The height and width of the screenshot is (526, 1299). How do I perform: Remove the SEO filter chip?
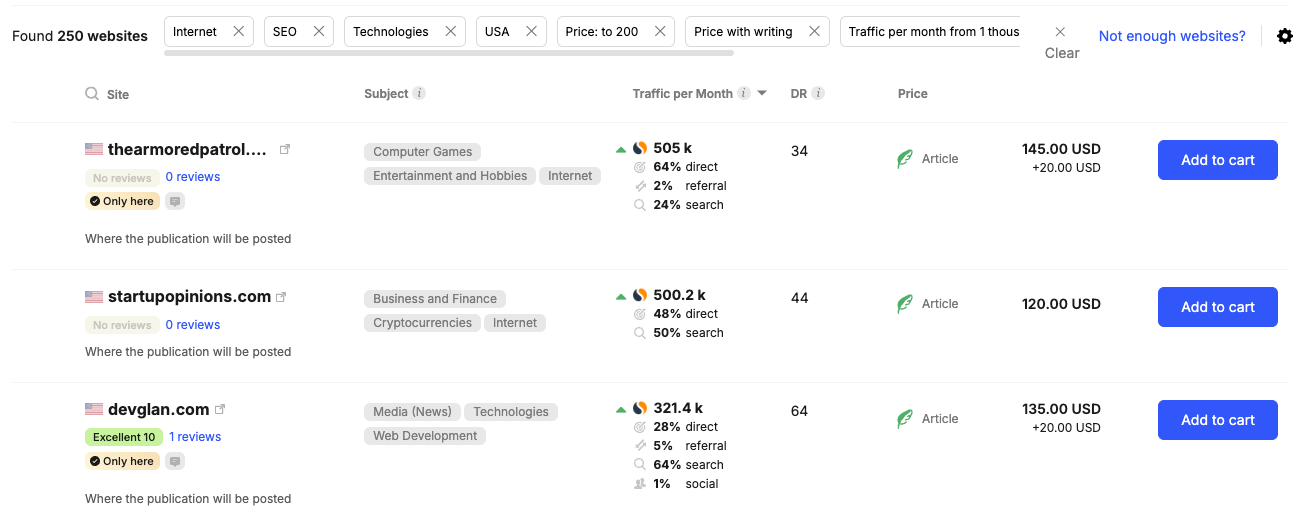319,31
